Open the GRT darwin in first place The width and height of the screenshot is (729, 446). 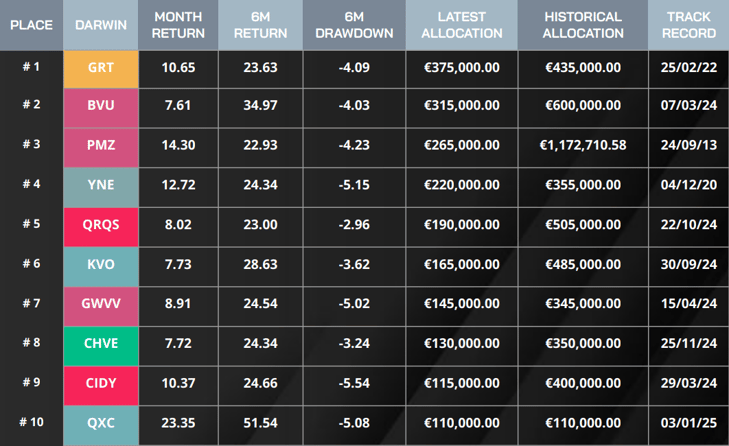tap(100, 68)
